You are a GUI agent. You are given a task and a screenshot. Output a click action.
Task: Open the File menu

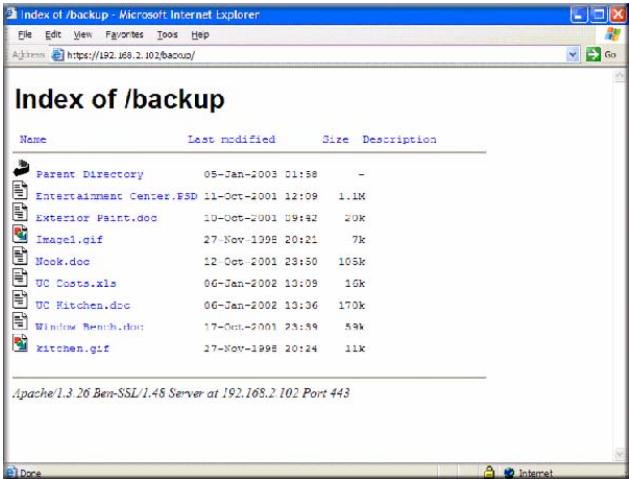(x=25, y=35)
